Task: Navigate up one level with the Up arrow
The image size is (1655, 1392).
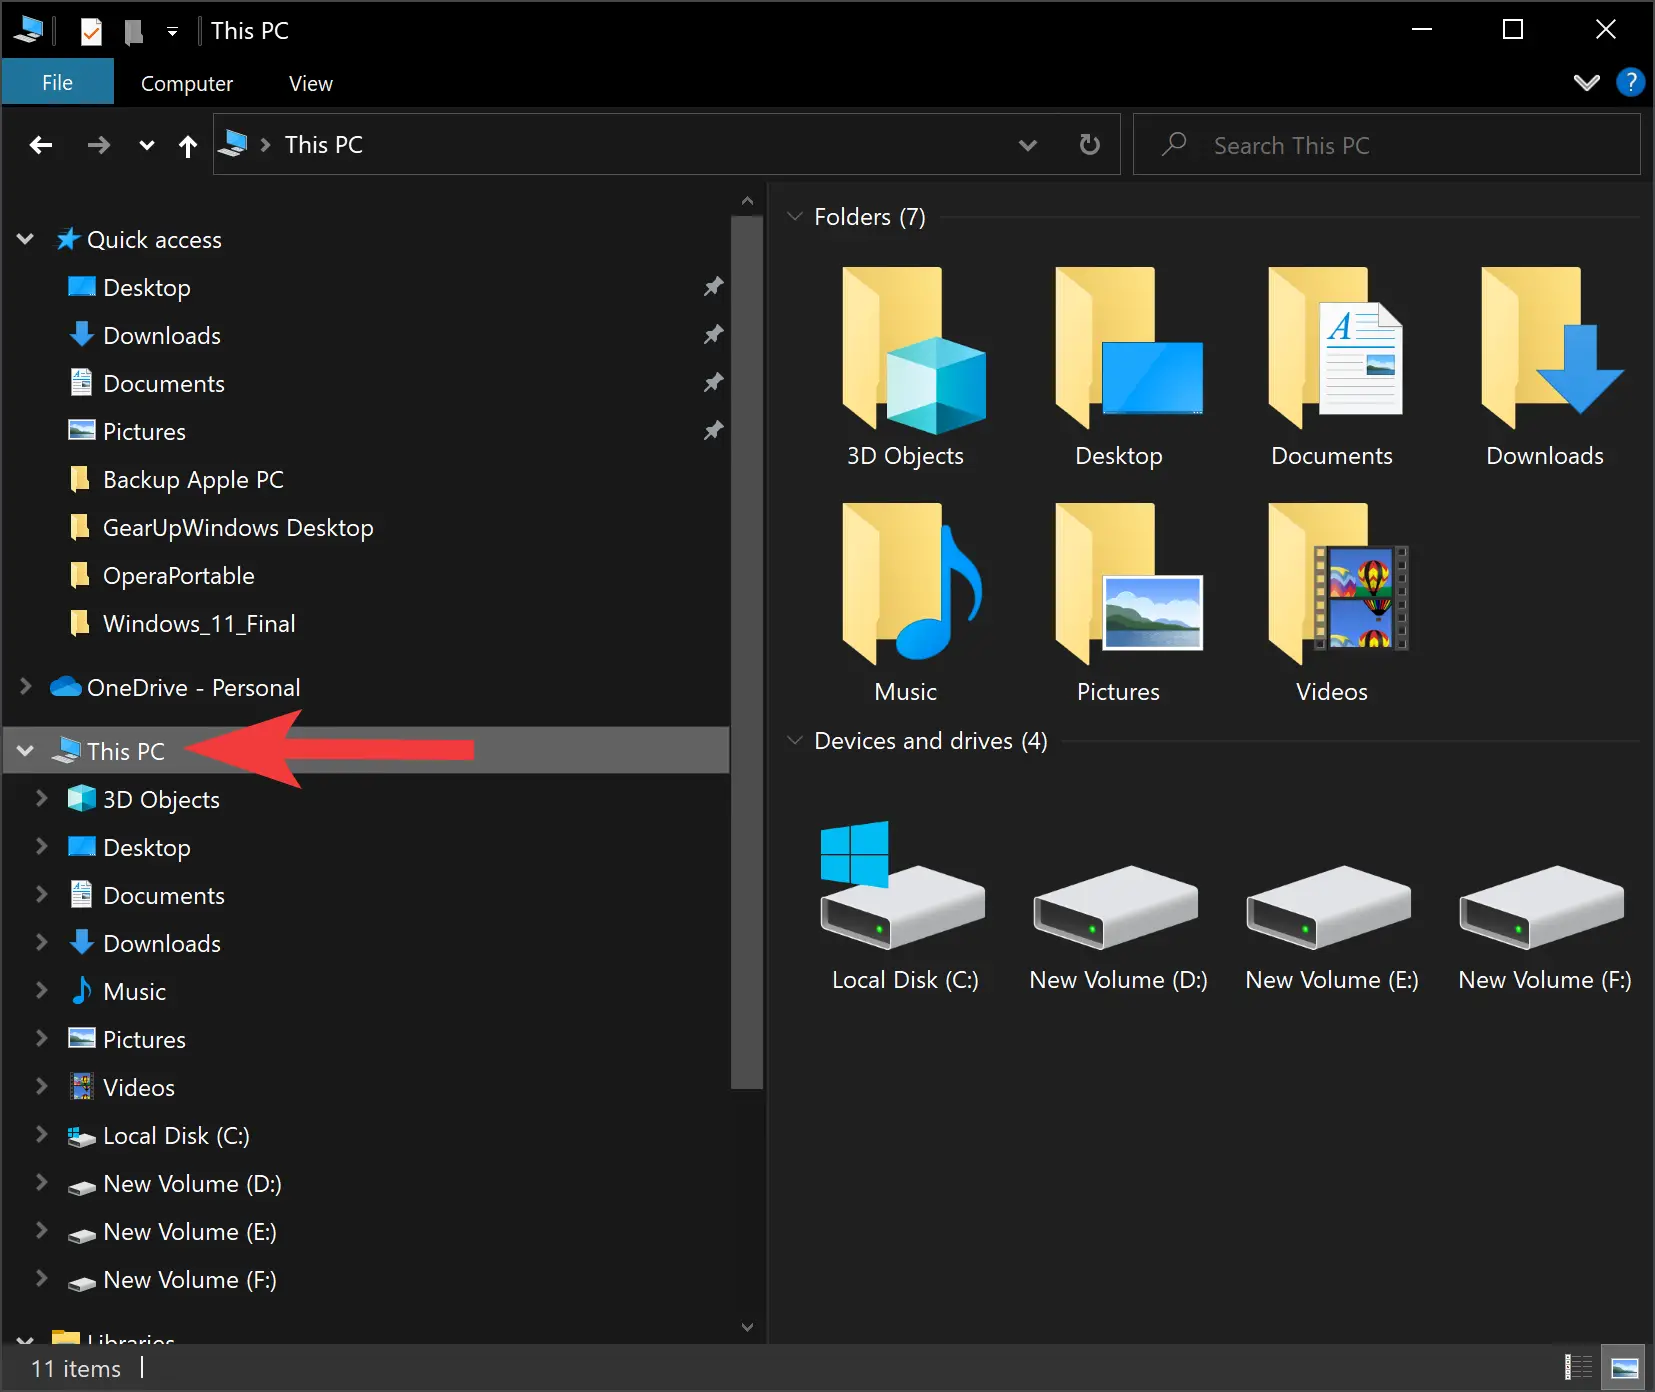Action: tap(188, 145)
